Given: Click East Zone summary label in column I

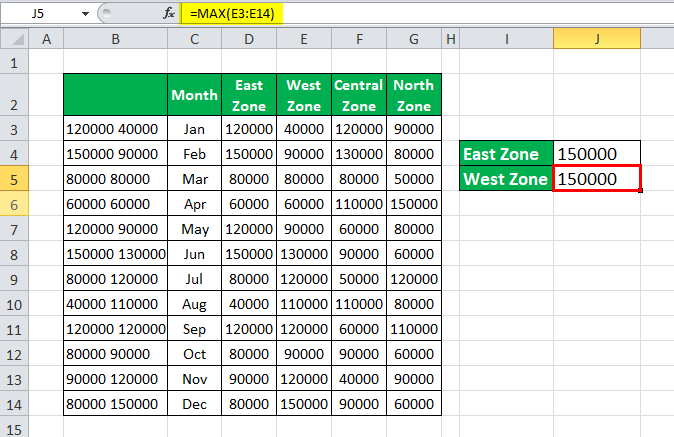Looking at the screenshot, I should pyautogui.click(x=506, y=153).
